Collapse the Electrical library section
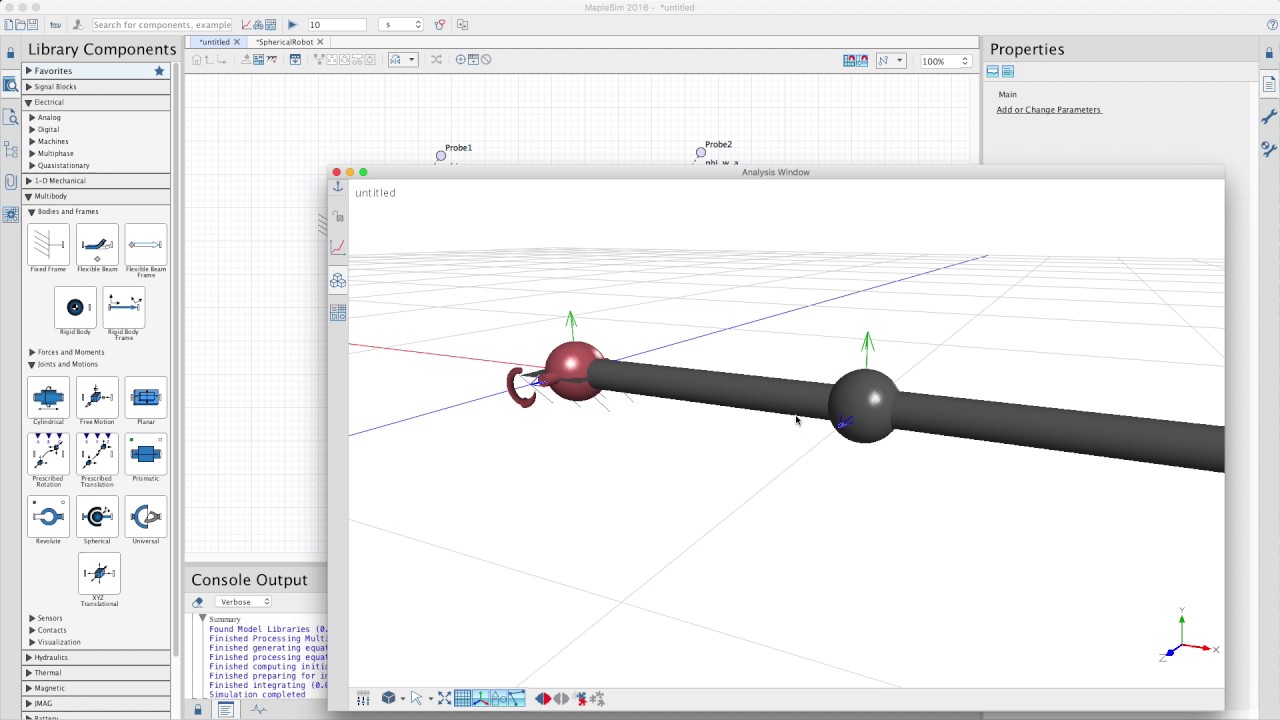This screenshot has width=1280, height=720. 29,102
